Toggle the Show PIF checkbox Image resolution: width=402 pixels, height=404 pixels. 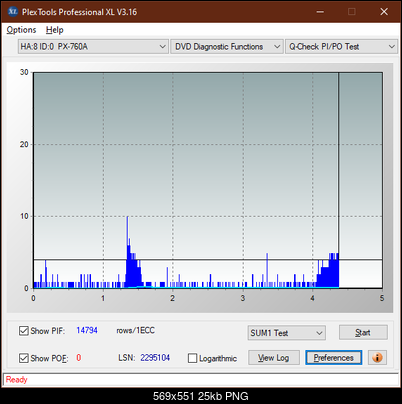[24, 331]
